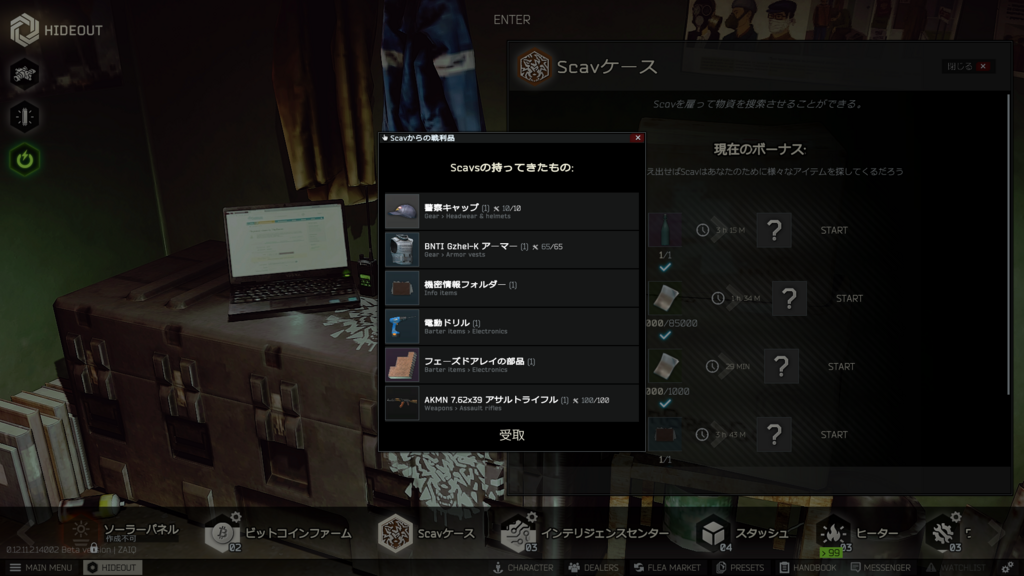Start the 29 min scav run

(841, 367)
